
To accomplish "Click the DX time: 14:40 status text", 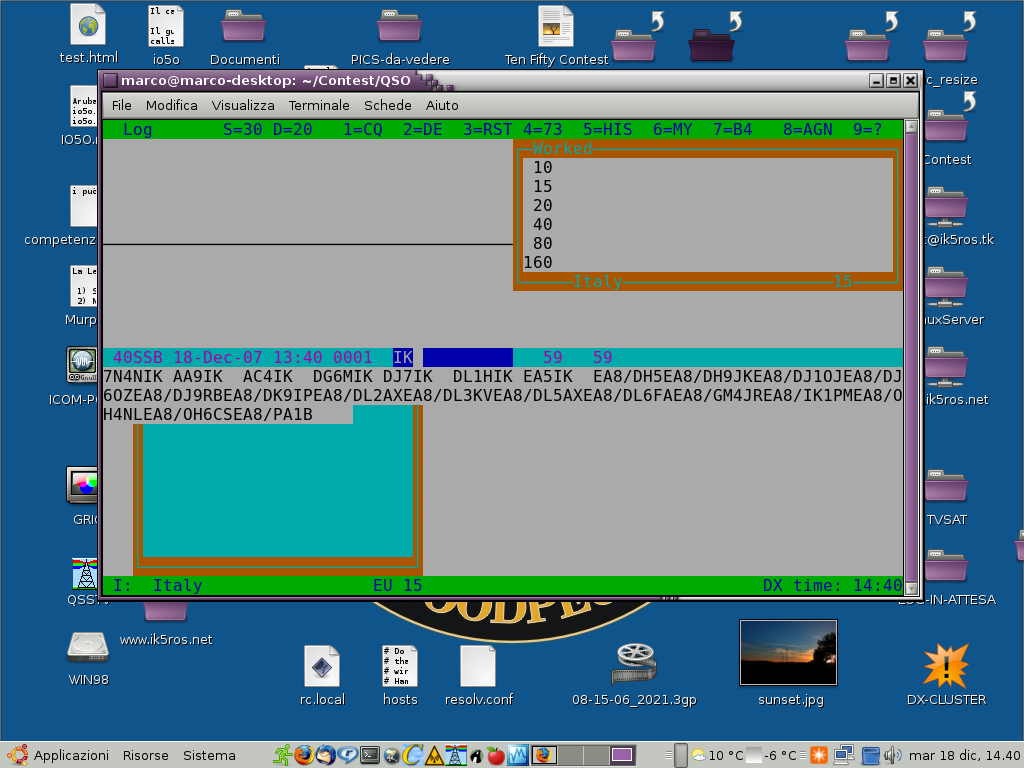I will click(x=832, y=585).
